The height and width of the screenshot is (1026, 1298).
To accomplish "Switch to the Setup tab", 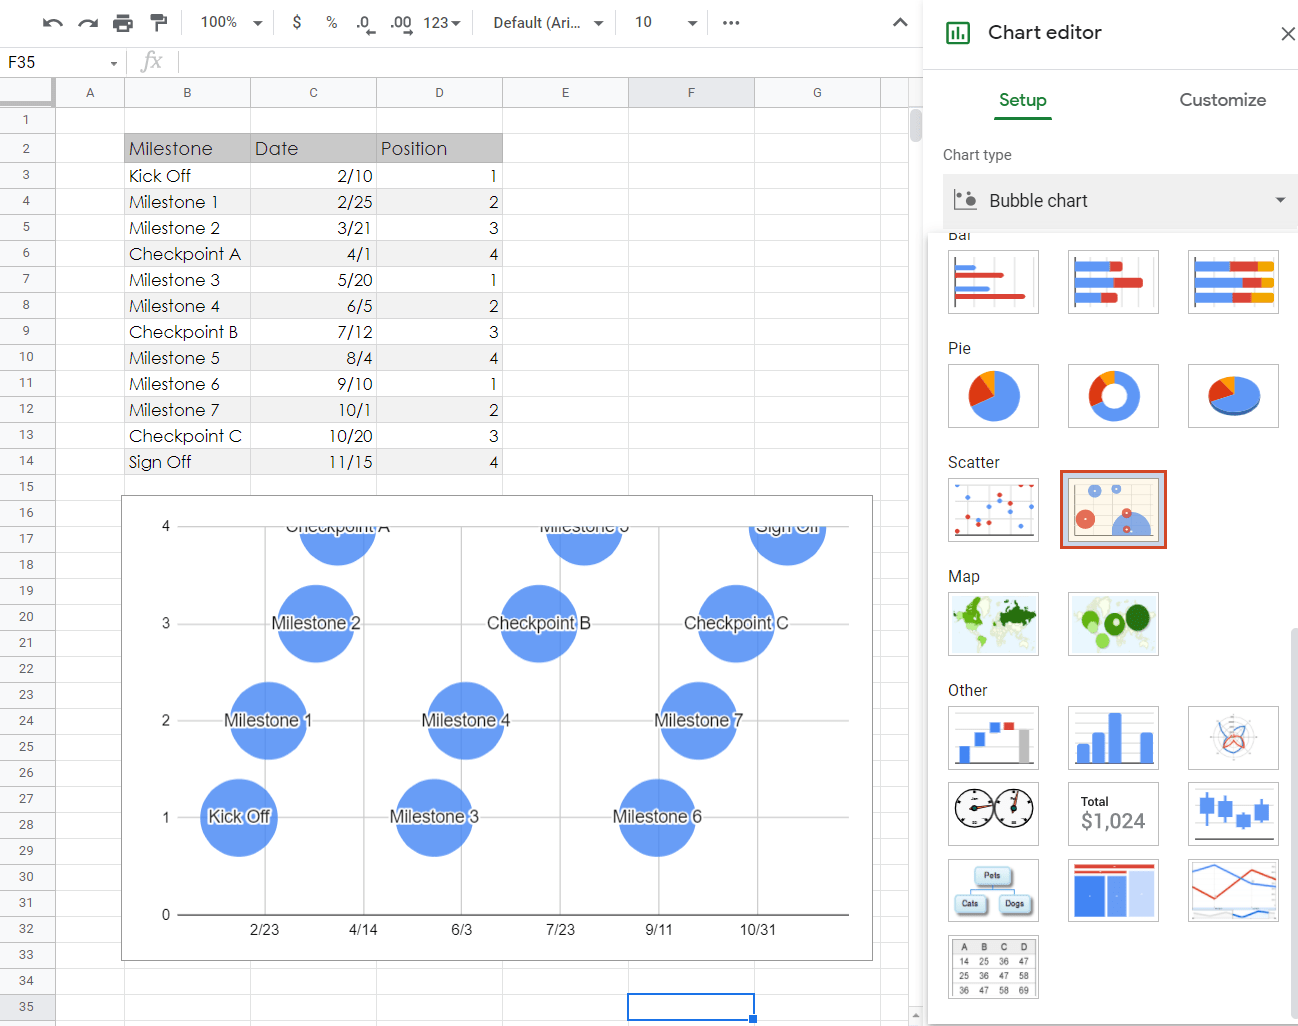I will [x=1022, y=100].
